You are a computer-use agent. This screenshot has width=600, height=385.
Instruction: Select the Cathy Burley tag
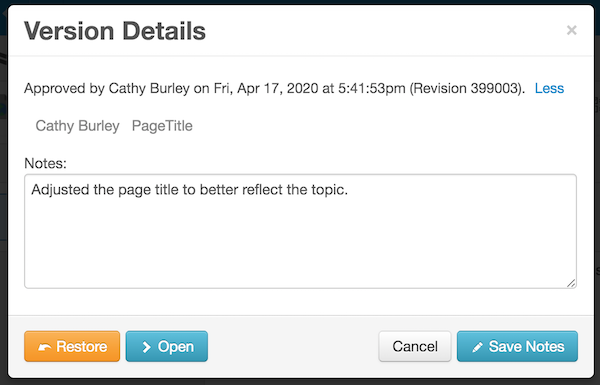pyautogui.click(x=77, y=126)
